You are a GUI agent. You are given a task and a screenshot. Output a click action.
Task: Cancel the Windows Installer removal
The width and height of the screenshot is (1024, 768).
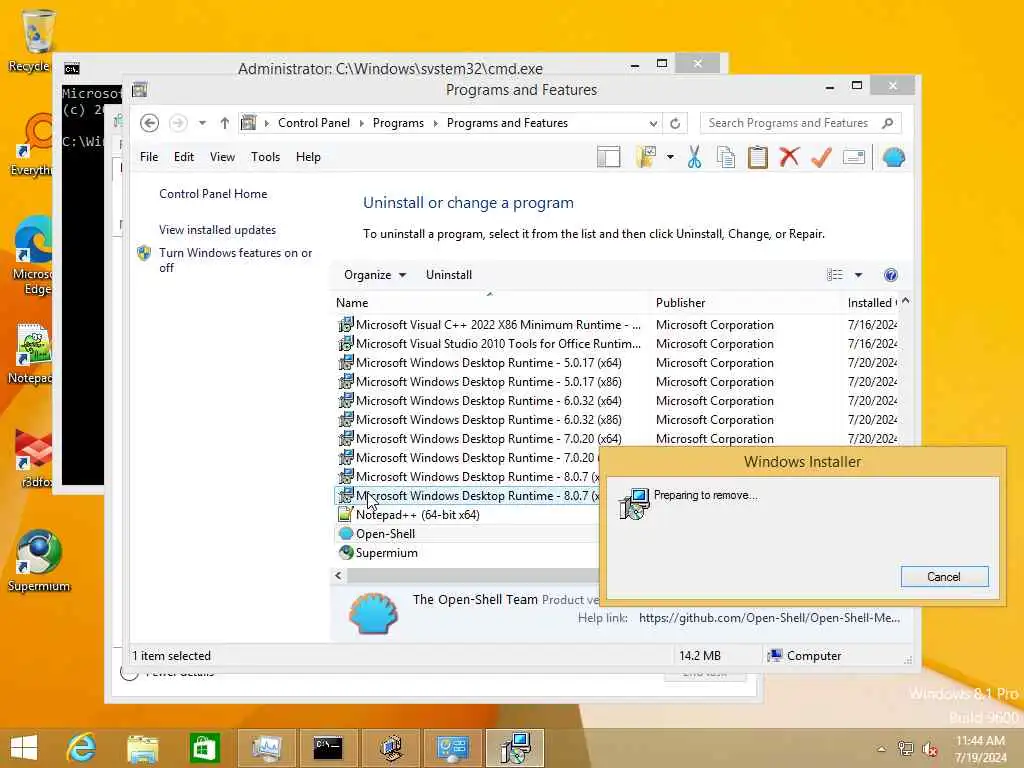click(944, 577)
